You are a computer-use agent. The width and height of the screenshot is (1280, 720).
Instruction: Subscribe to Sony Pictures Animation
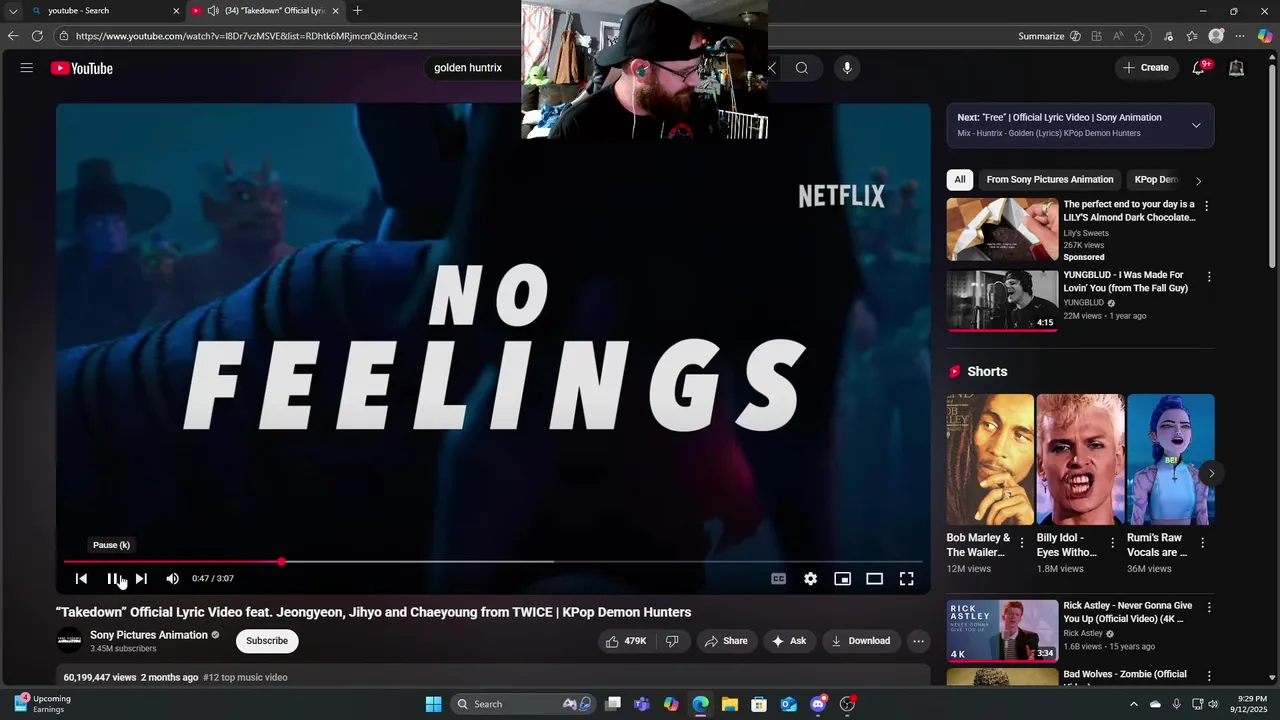[x=267, y=641]
